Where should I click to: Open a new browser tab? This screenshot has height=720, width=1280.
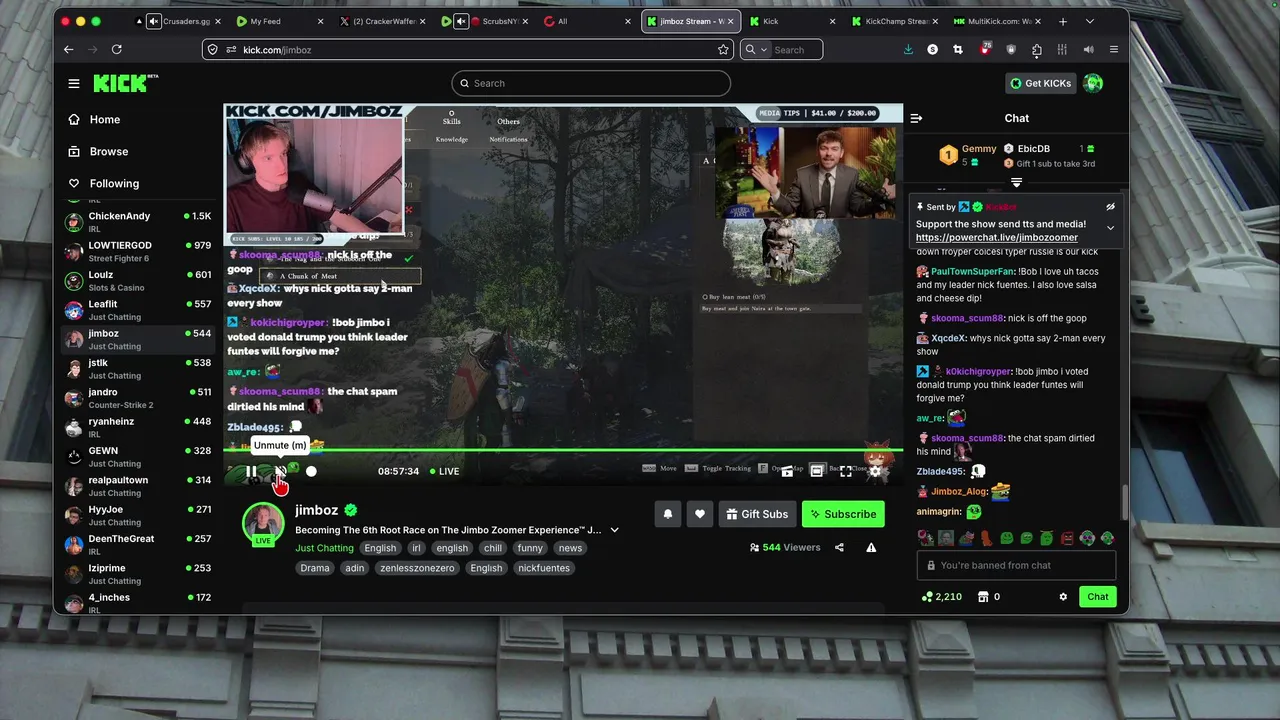1062,21
